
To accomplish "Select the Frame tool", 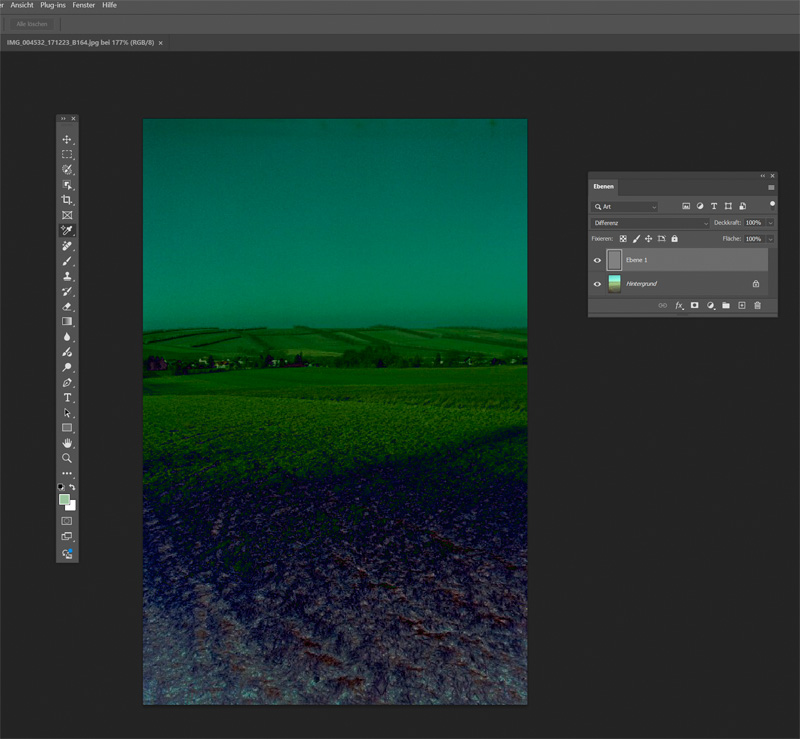I will pyautogui.click(x=67, y=215).
